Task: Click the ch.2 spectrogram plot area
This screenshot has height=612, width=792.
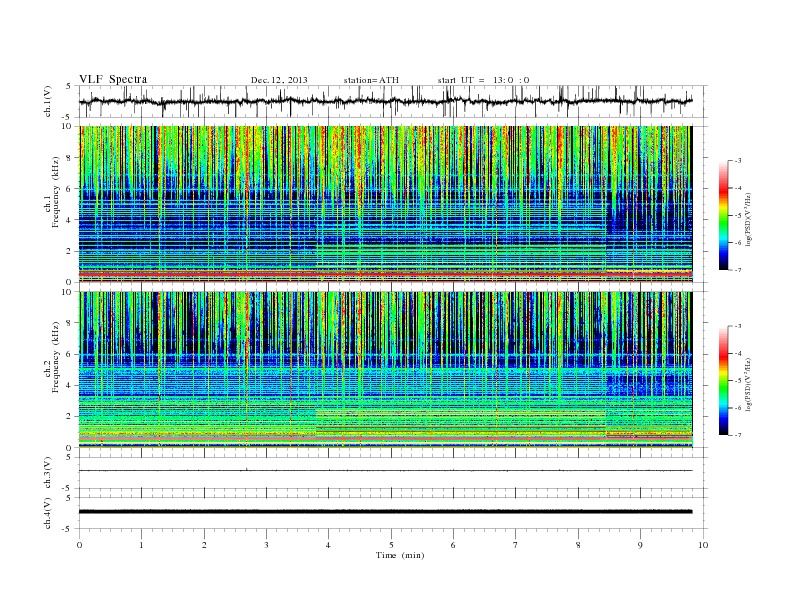Action: point(386,370)
